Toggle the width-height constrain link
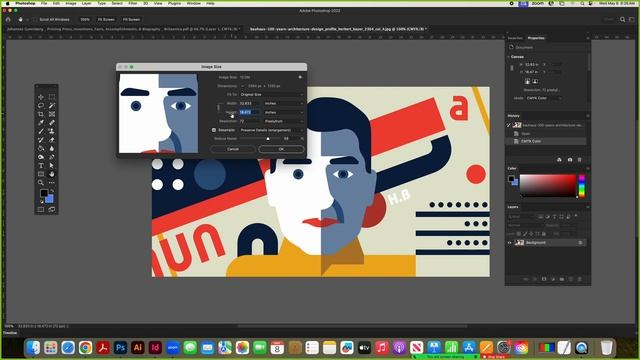 pyautogui.click(x=218, y=108)
